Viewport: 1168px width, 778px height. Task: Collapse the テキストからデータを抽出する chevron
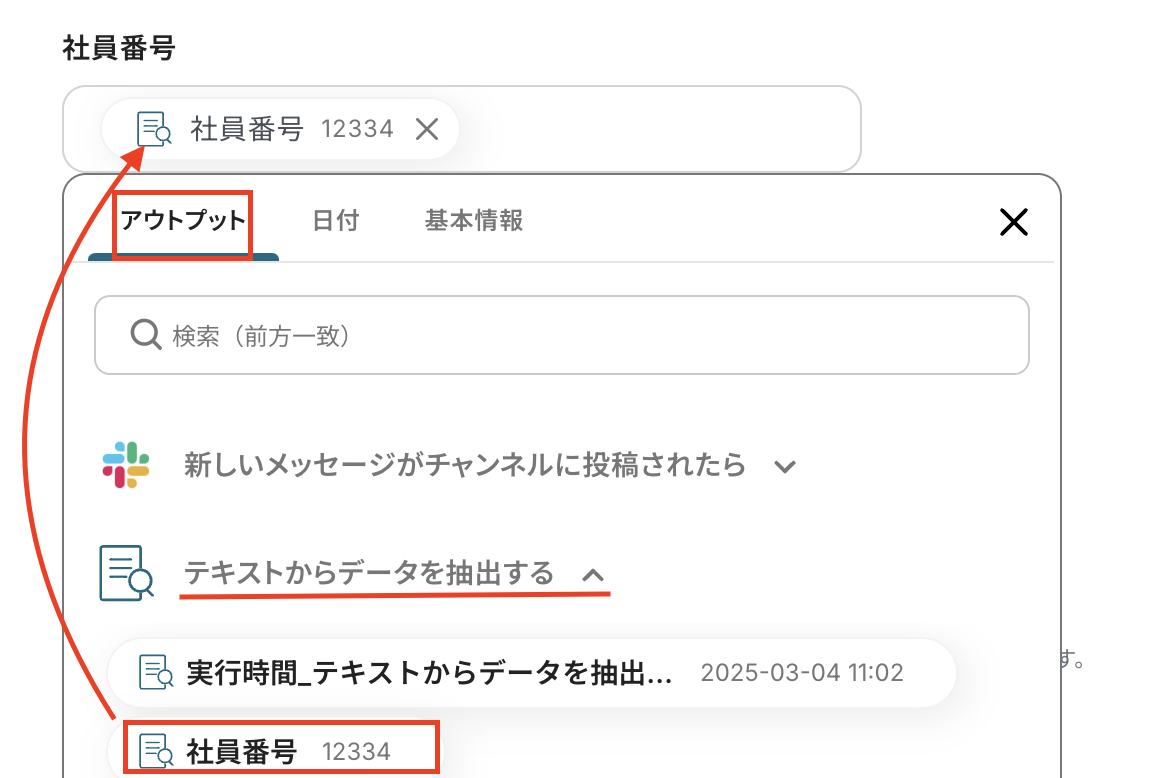click(593, 574)
